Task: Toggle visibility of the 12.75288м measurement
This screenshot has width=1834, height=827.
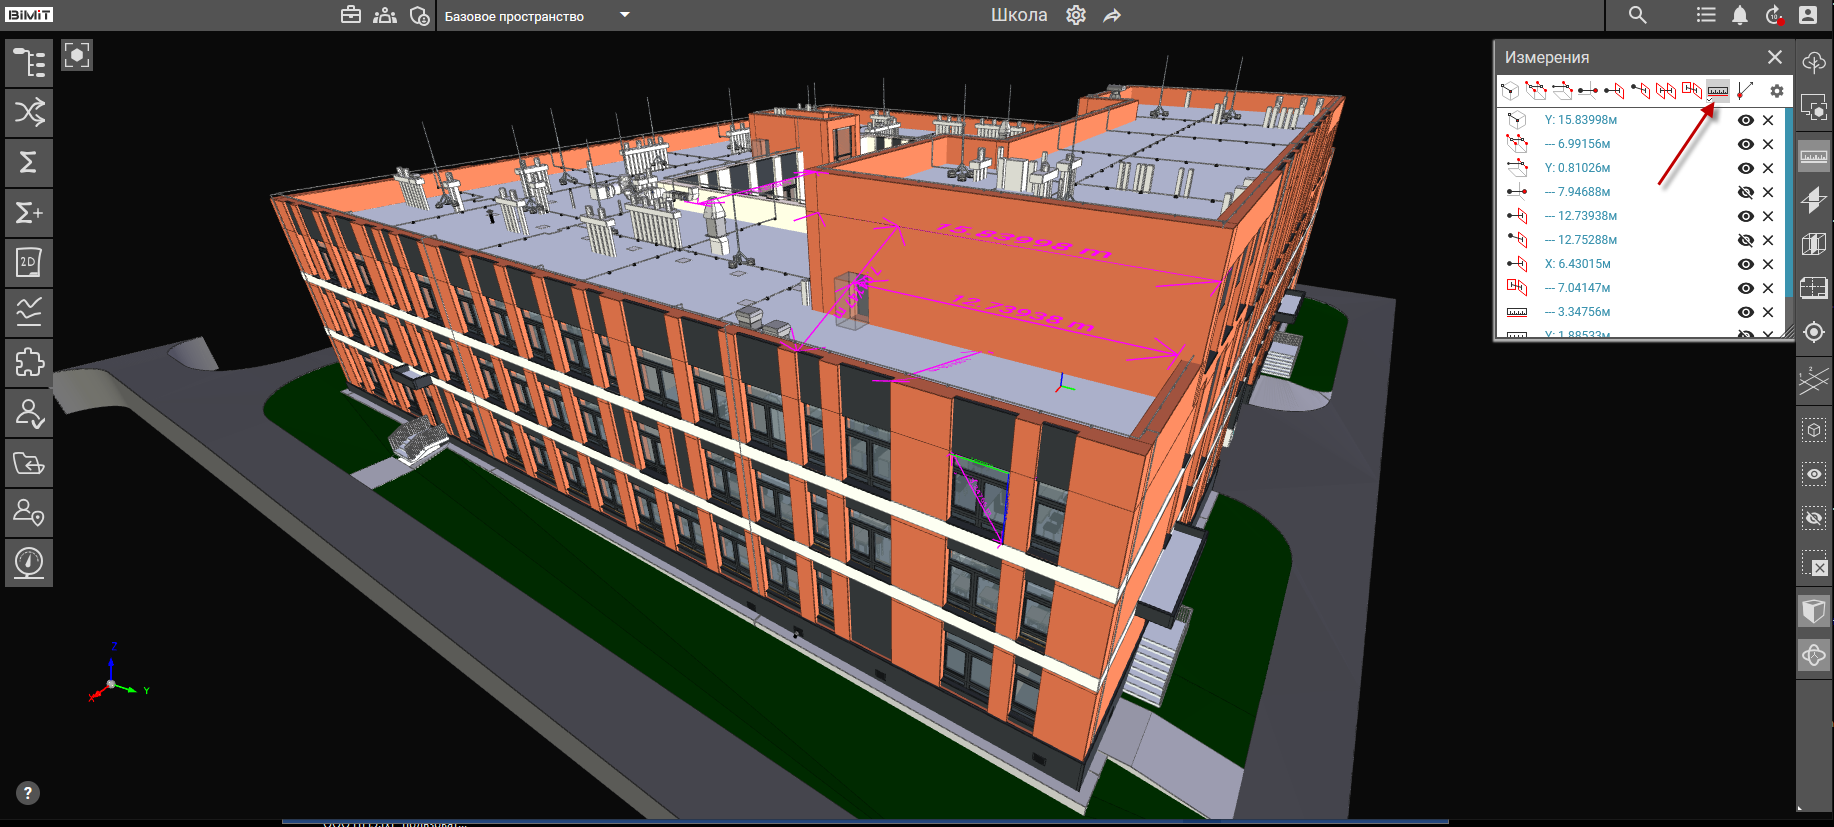Action: 1745,240
